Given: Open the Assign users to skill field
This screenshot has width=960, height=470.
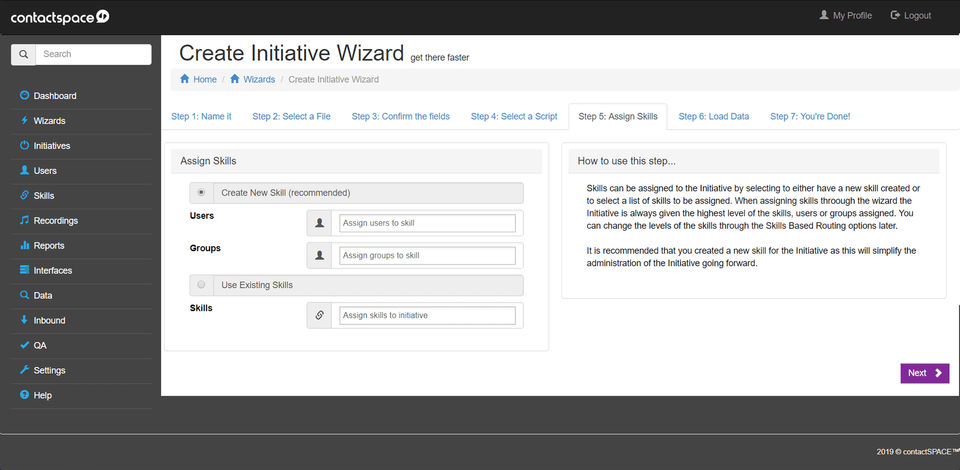Looking at the screenshot, I should [427, 223].
